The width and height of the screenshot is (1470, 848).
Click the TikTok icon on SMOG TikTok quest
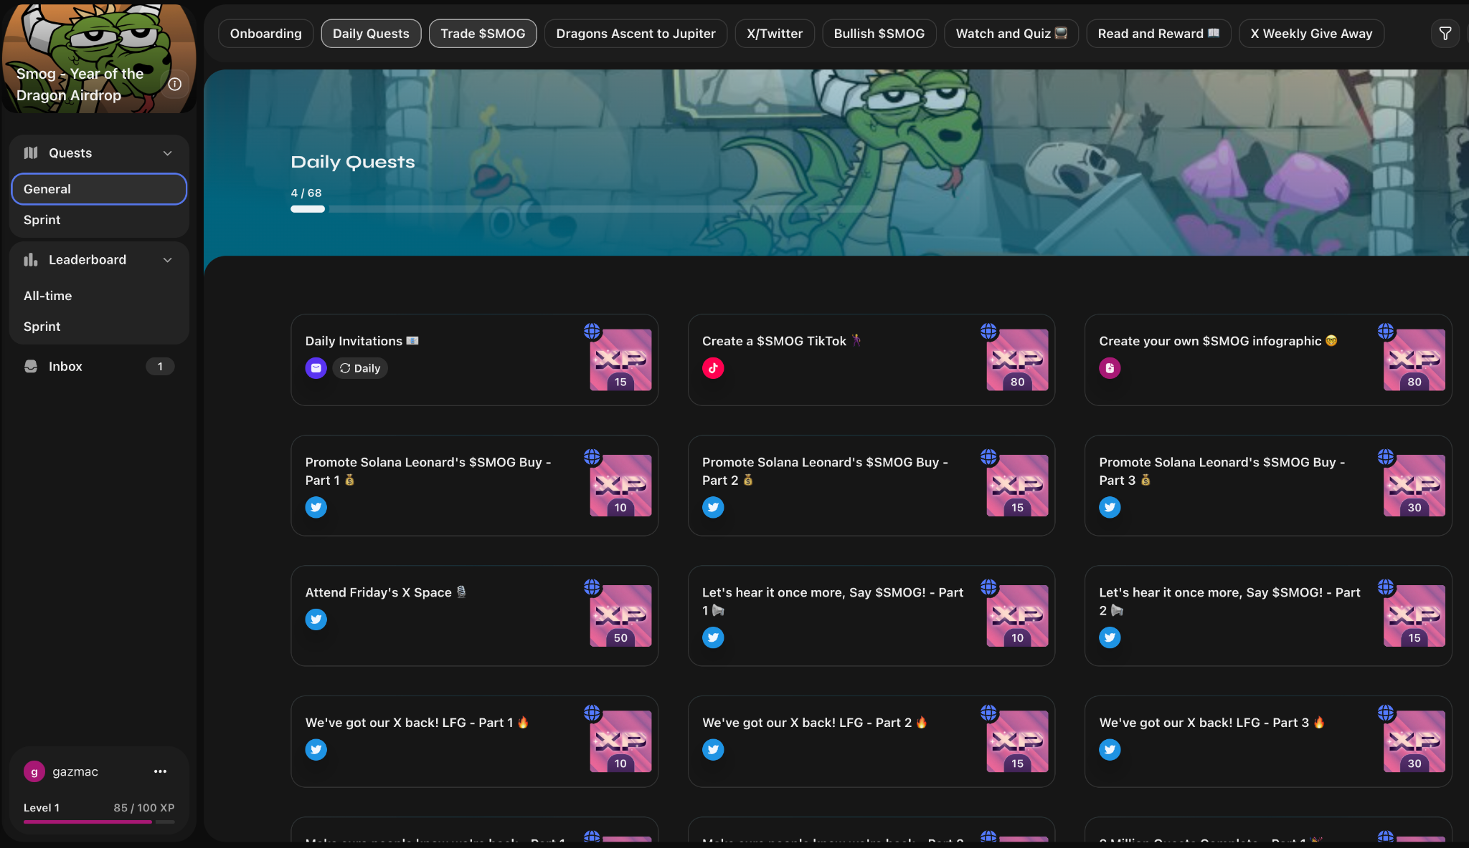[x=713, y=368]
